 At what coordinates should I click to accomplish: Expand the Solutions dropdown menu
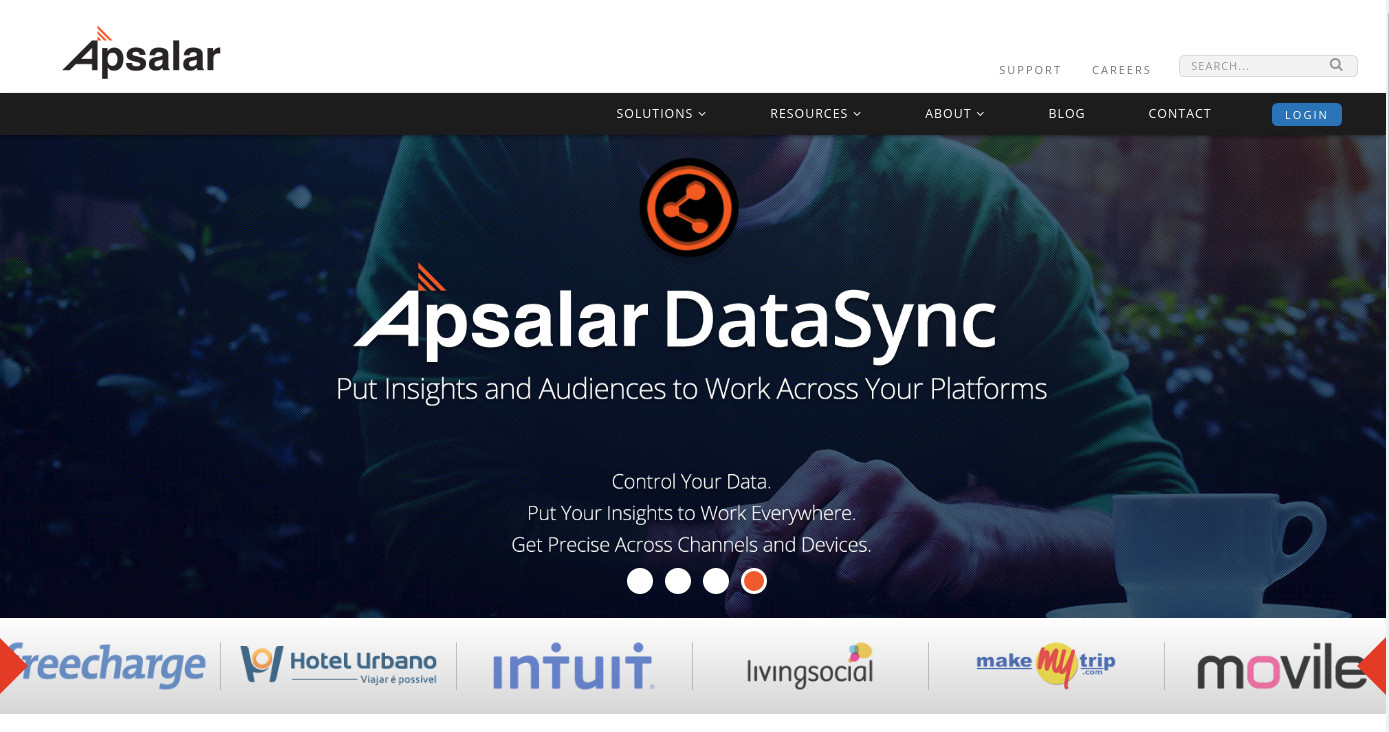[x=661, y=114]
